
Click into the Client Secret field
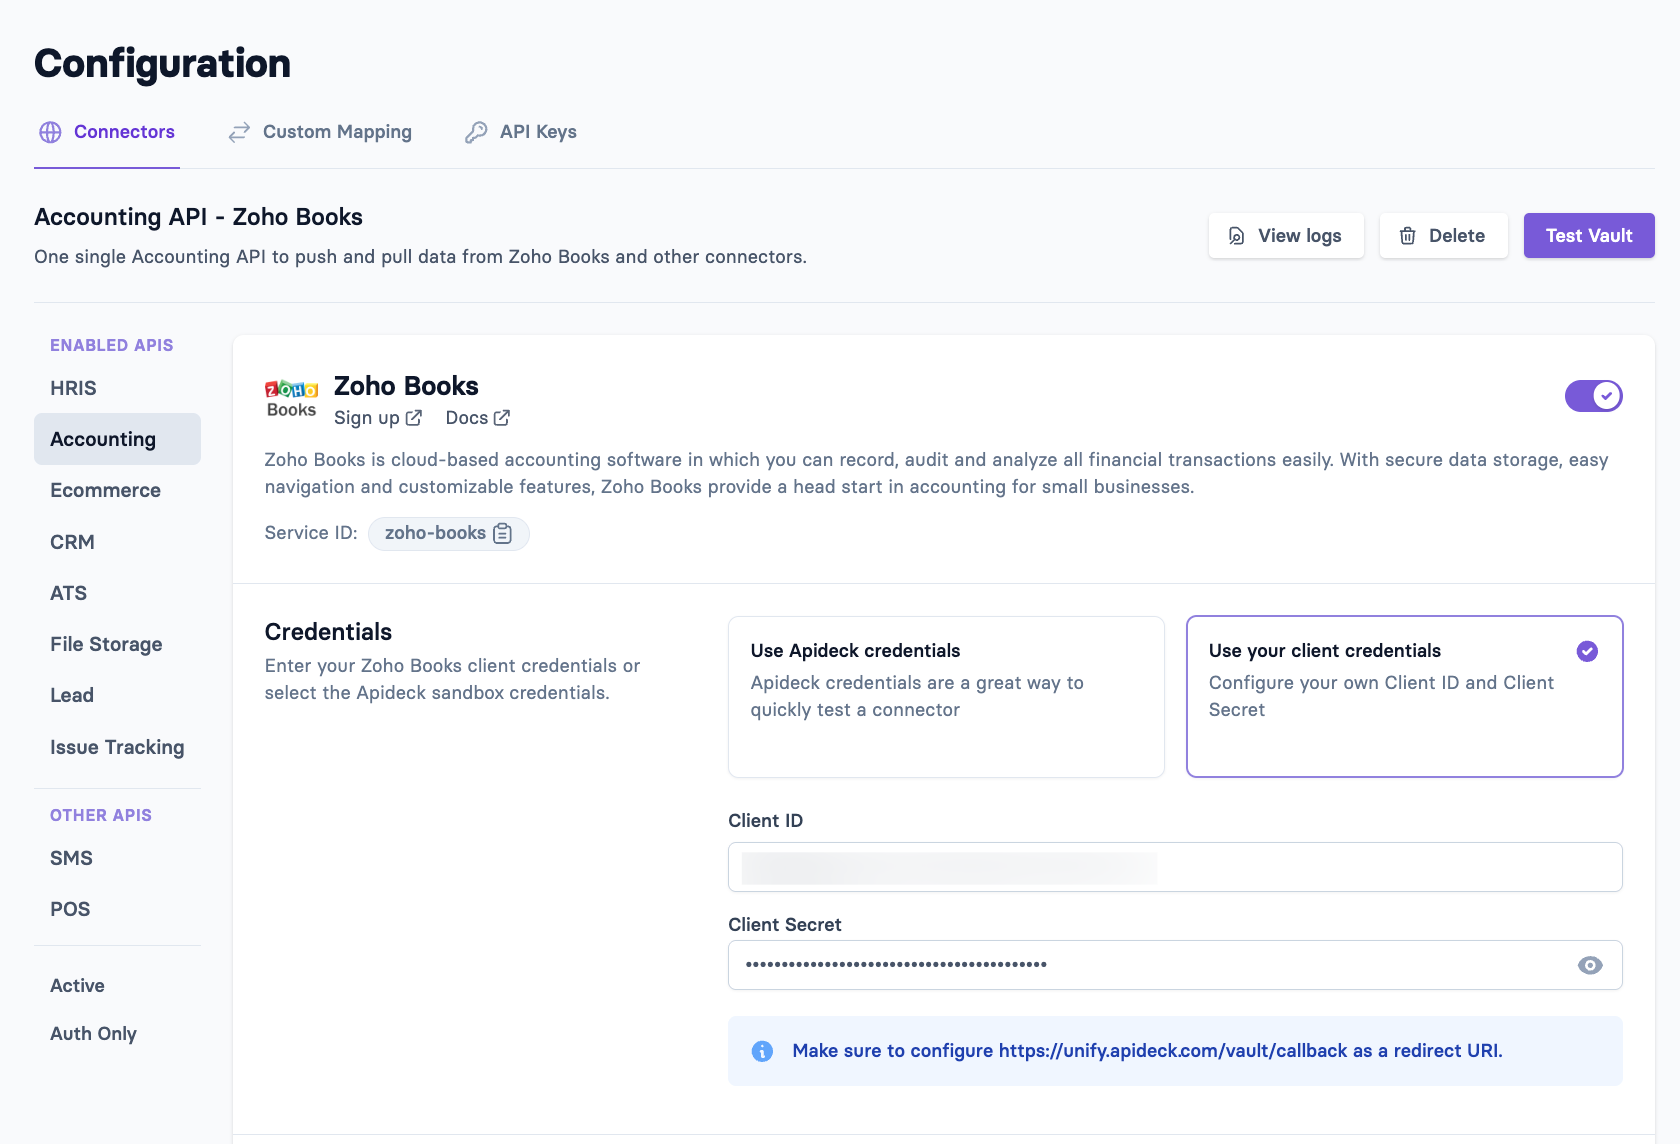1175,965
